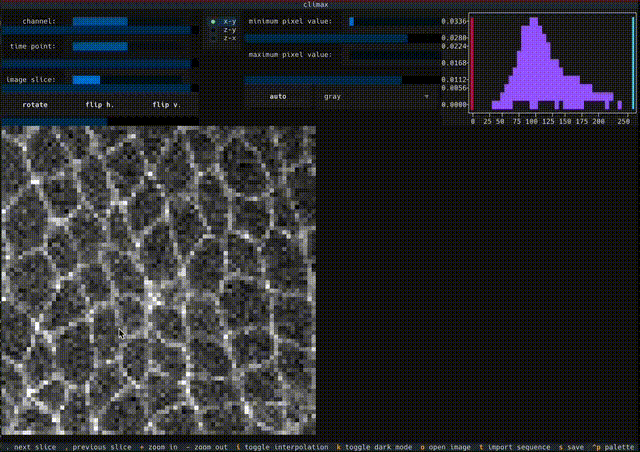The height and width of the screenshot is (452, 640).
Task: Click the maximum pixel value input field
Action: [x=394, y=55]
